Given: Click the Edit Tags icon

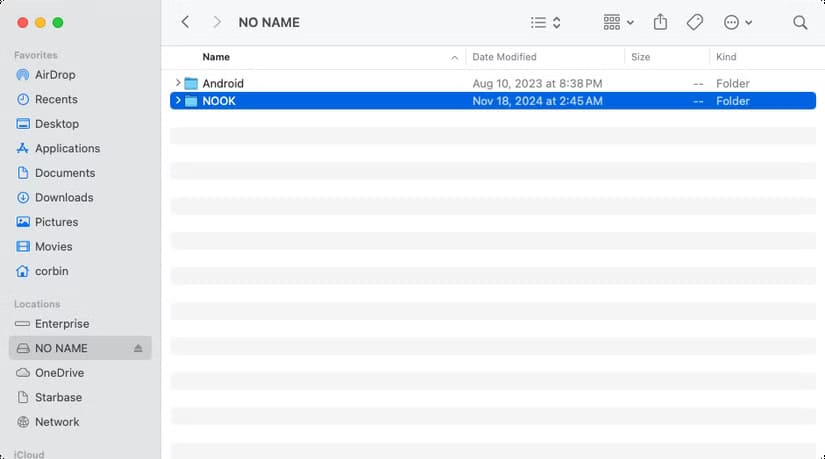Looking at the screenshot, I should [695, 22].
